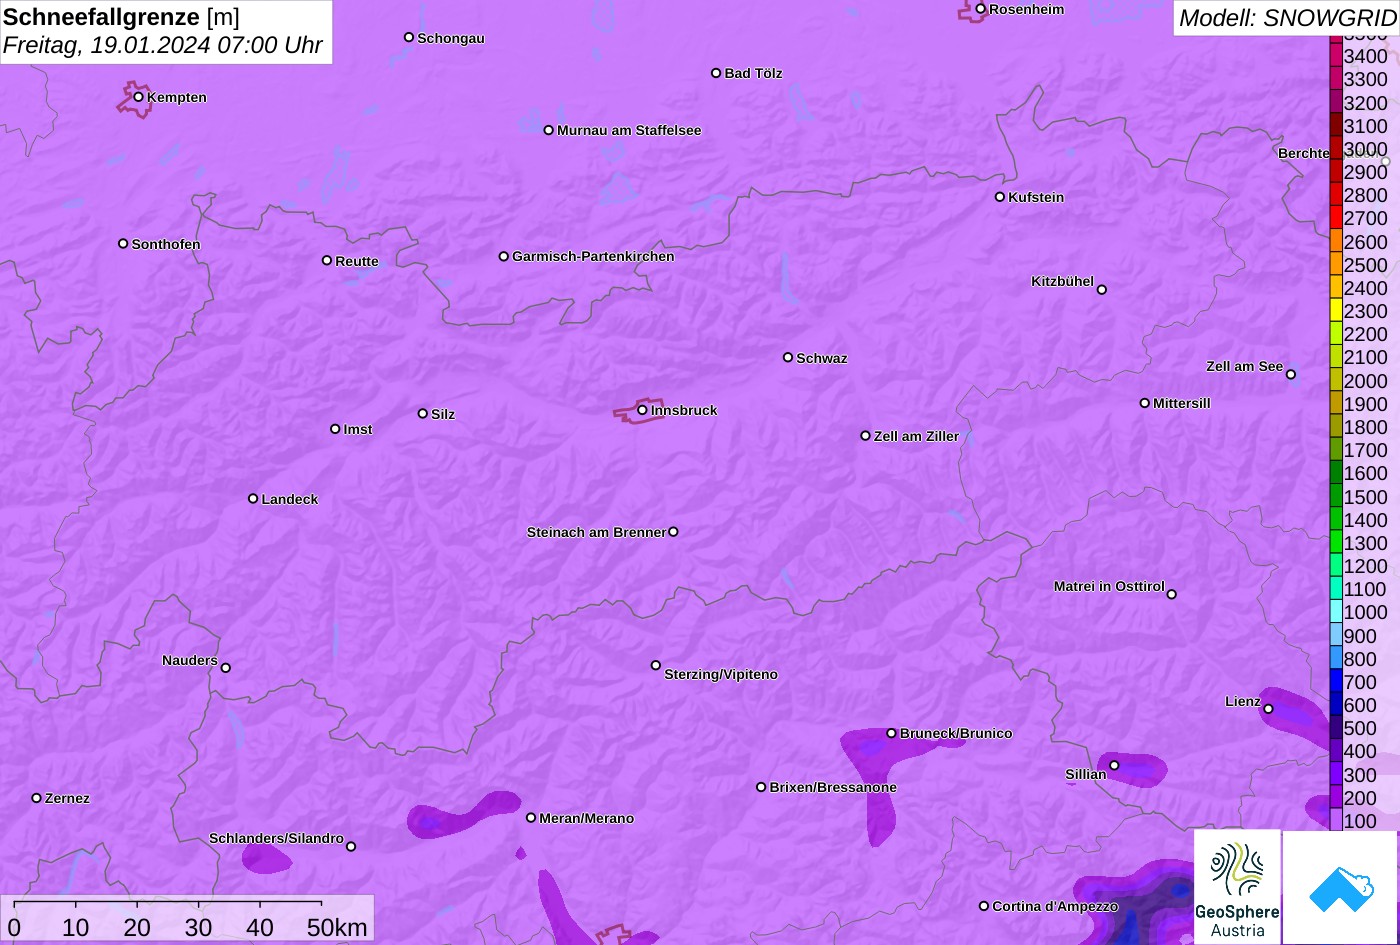Click the Cortina d'Ampezzo marker
Screen dimensions: 1400x945
(x=984, y=906)
